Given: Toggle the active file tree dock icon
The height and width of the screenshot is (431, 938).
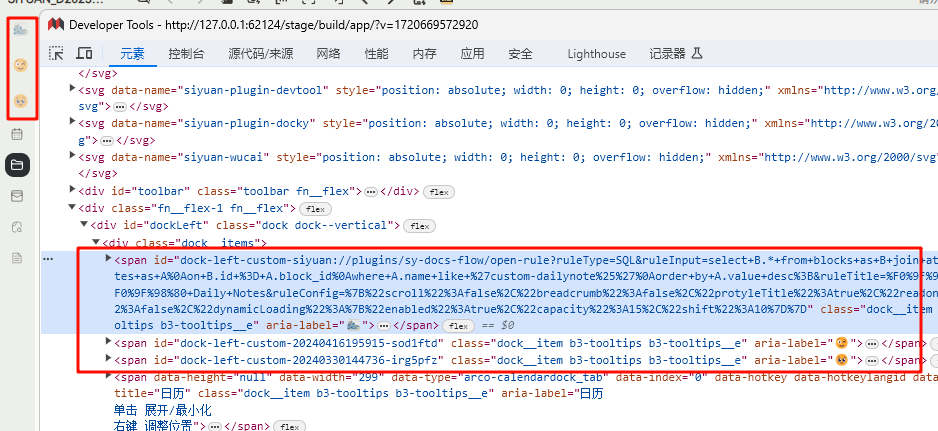Looking at the screenshot, I should point(17,165).
